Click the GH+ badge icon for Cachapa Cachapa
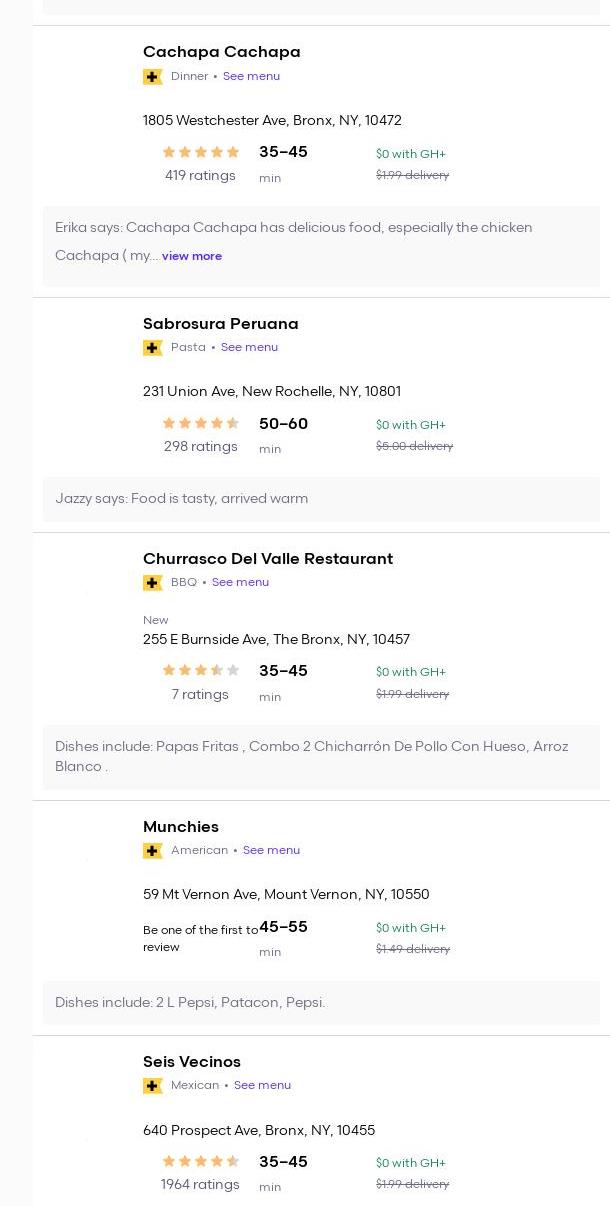Viewport: 610px width, 1206px height. tap(152, 77)
